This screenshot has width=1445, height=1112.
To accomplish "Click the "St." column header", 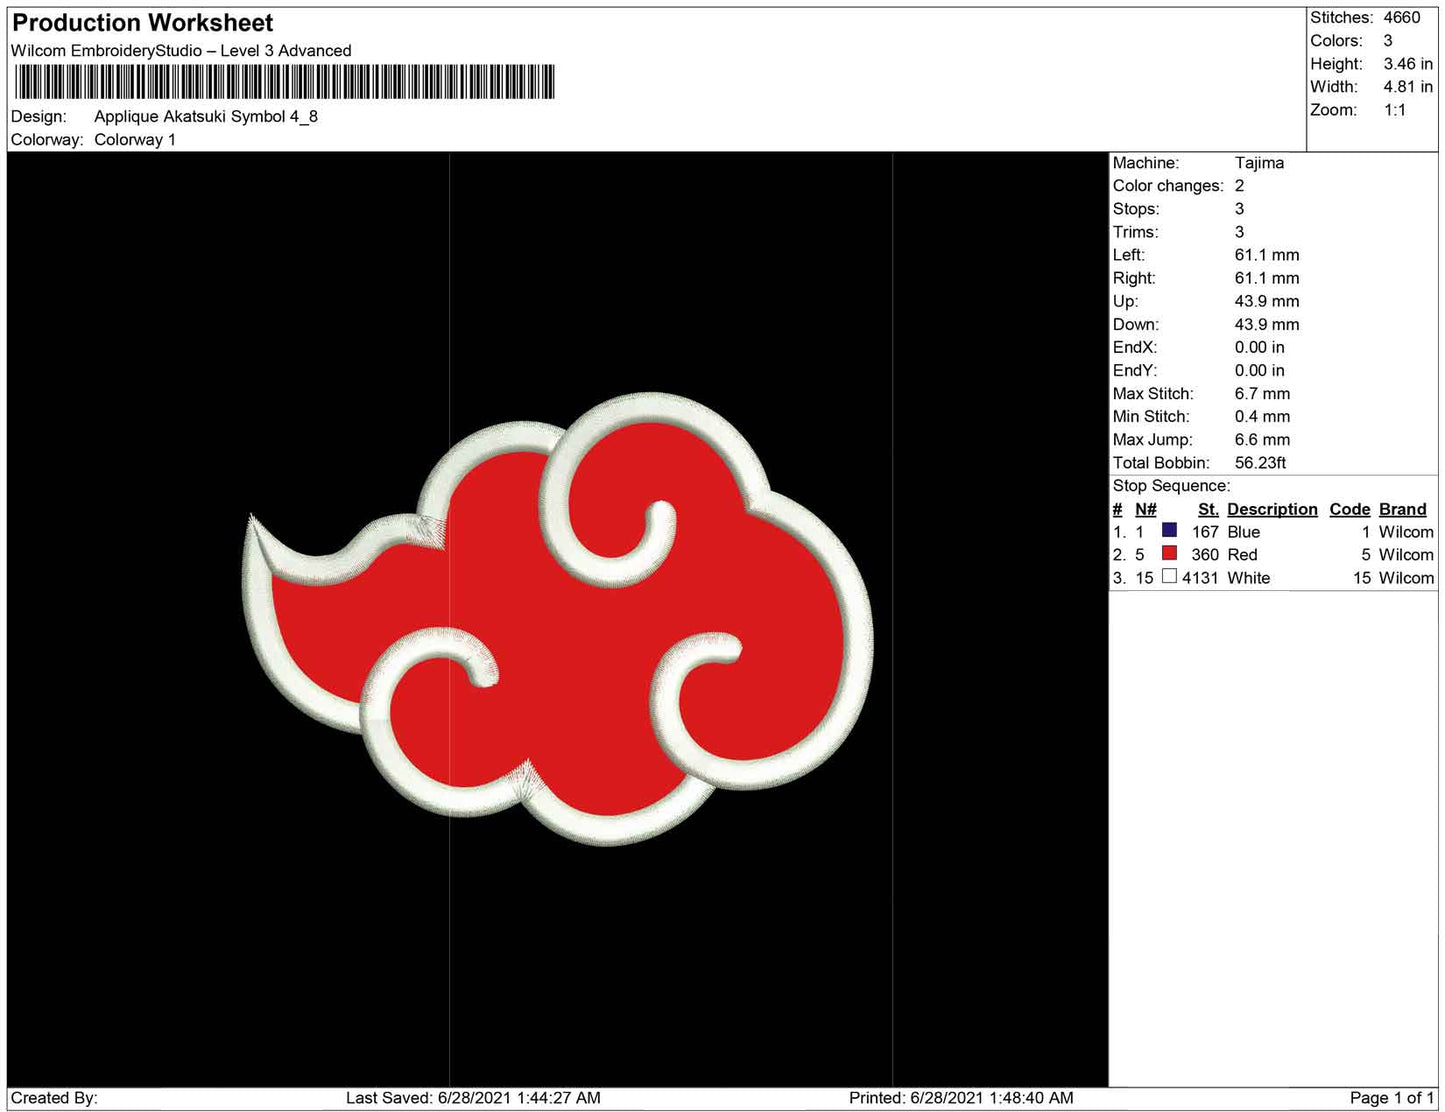I will click(x=1208, y=509).
